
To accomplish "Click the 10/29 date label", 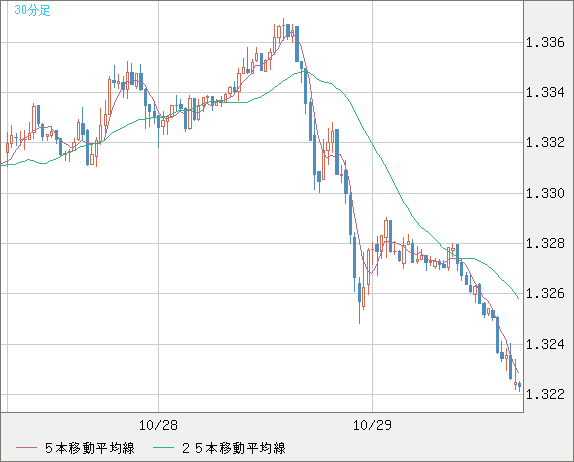I will point(372,425).
